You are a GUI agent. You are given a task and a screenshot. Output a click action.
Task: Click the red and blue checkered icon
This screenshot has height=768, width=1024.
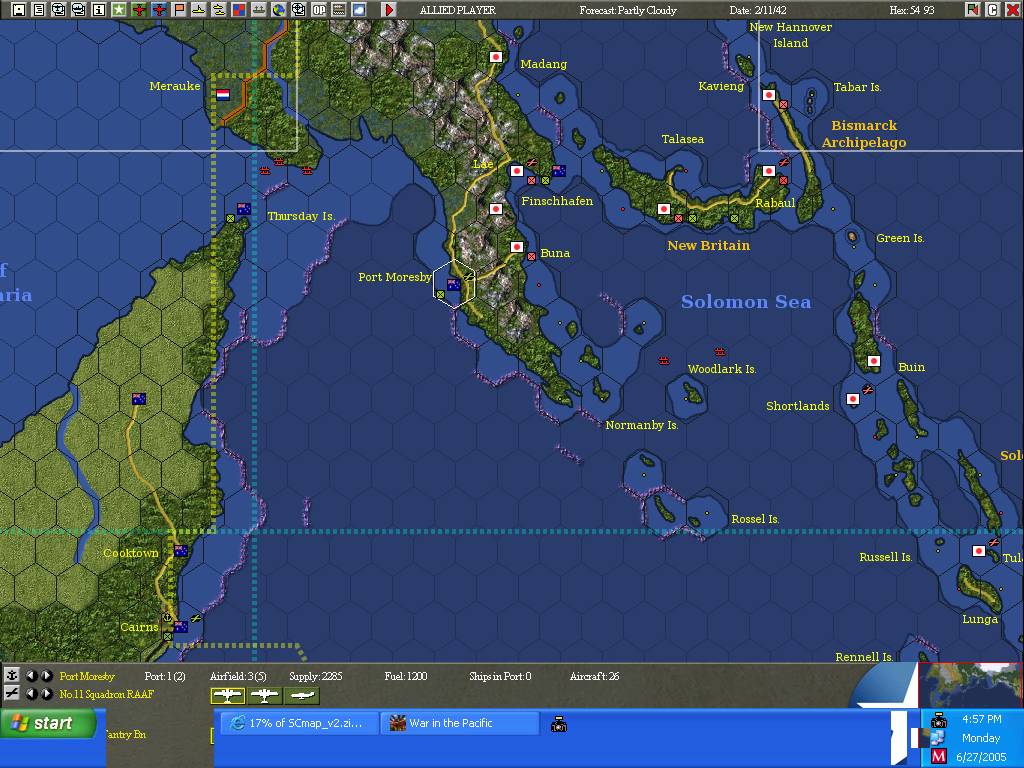click(238, 9)
